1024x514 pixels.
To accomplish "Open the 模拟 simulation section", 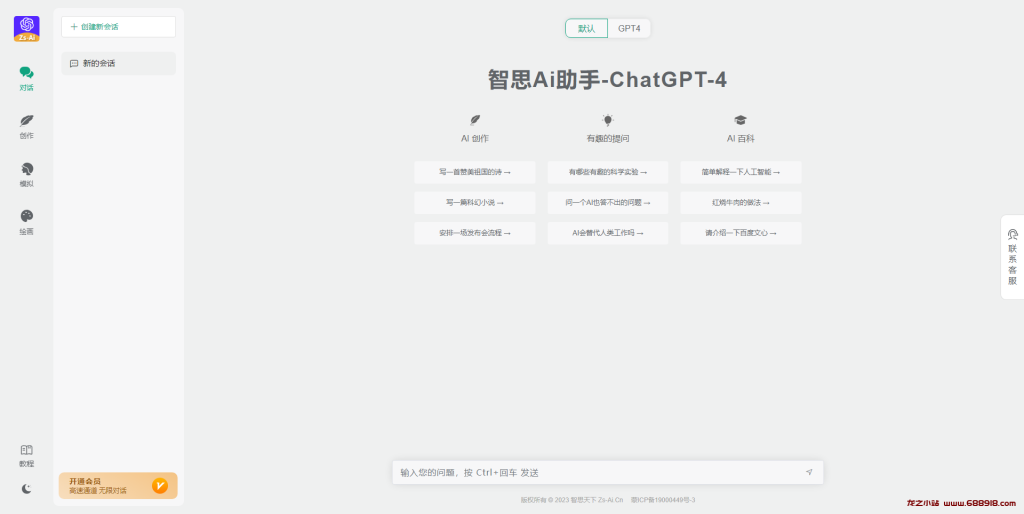I will point(26,174).
